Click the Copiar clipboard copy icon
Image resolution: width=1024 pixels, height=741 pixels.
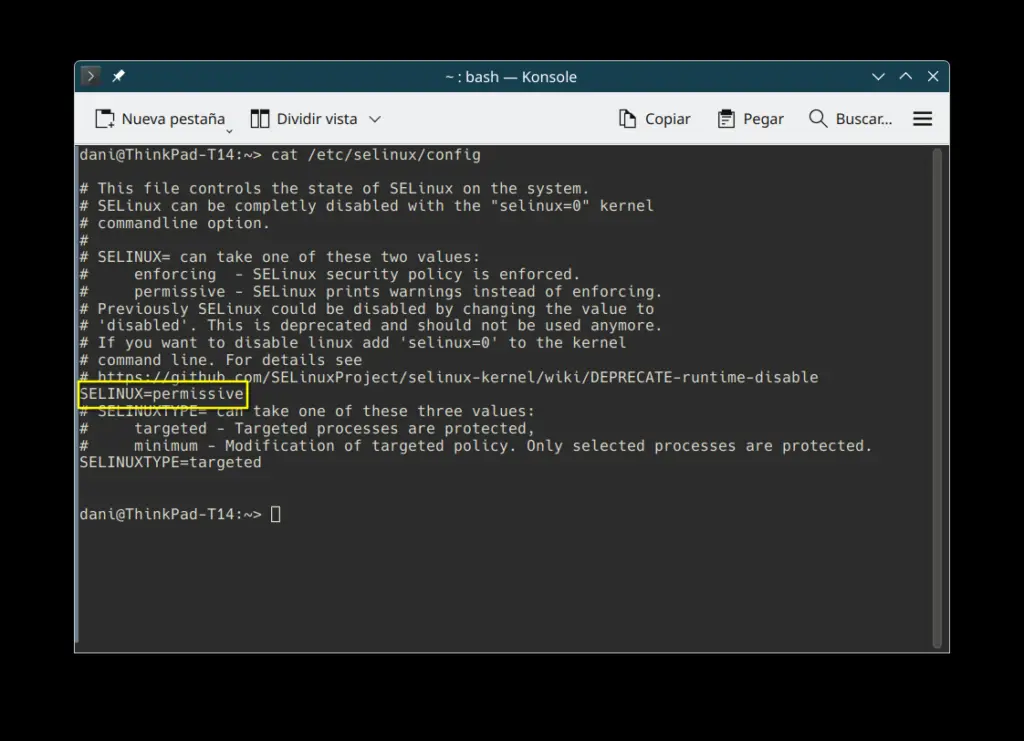628,119
